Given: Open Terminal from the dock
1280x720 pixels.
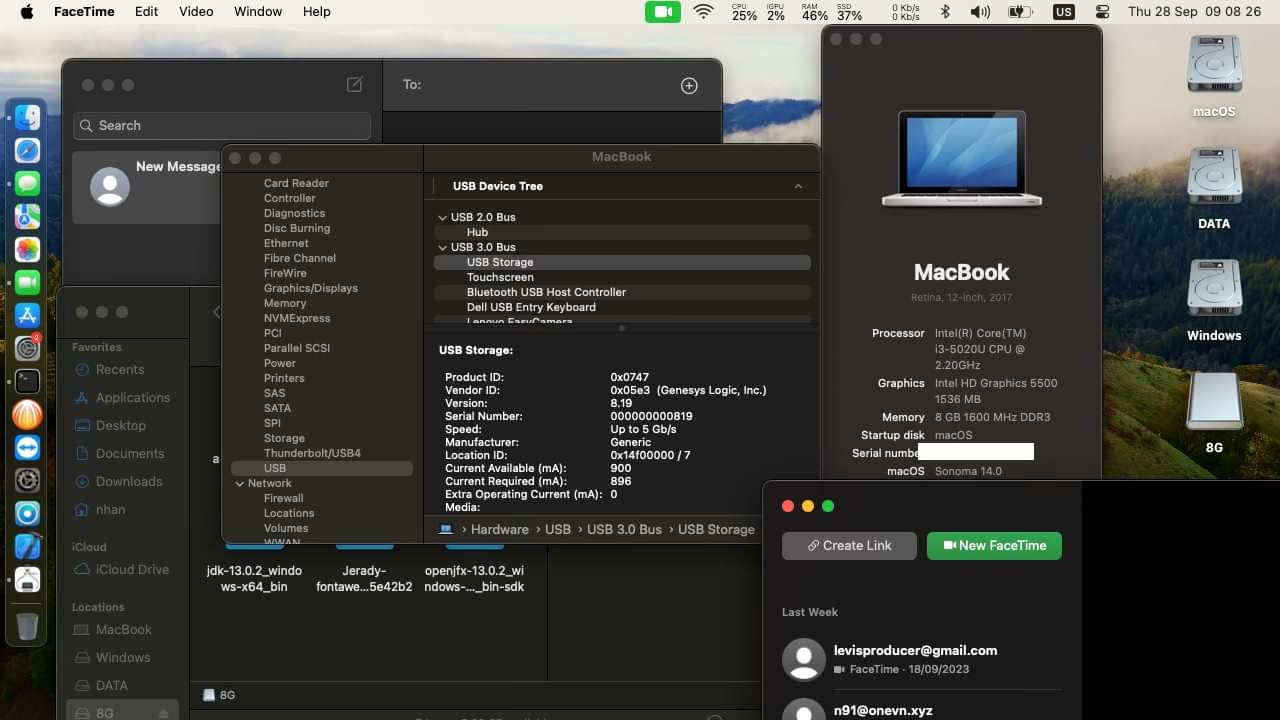Looking at the screenshot, I should pos(27,381).
